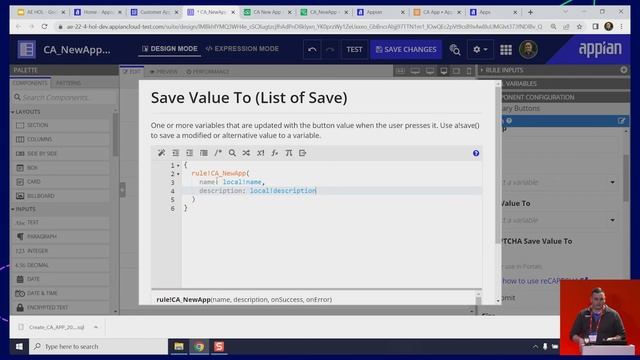Screen dimensions: 640x360
Task: Click the DATE input component
Action: pos(60,279)
